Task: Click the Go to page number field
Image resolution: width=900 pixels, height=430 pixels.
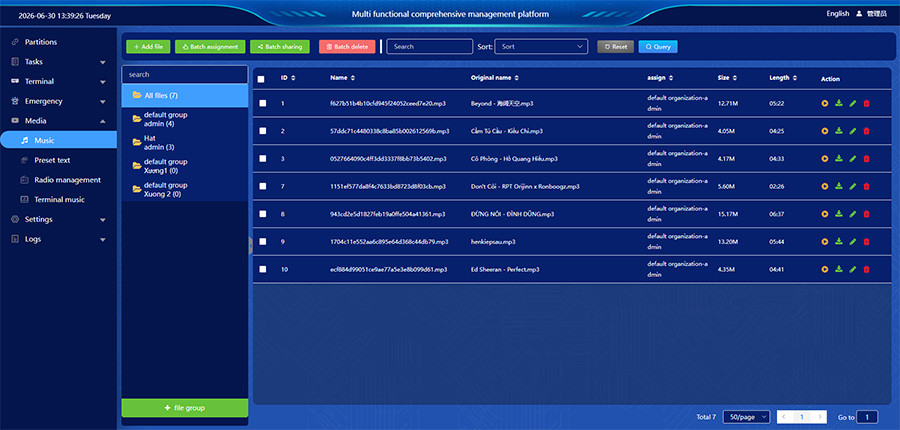Action: point(867,417)
